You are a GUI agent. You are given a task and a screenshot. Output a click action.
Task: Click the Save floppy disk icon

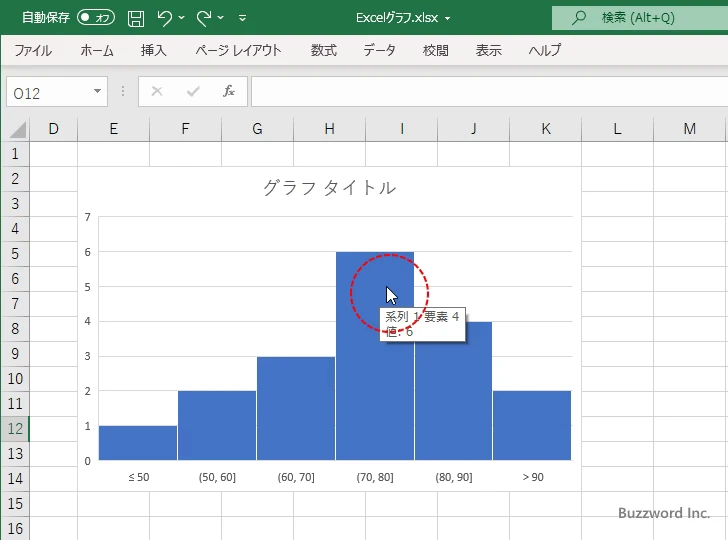(x=136, y=18)
